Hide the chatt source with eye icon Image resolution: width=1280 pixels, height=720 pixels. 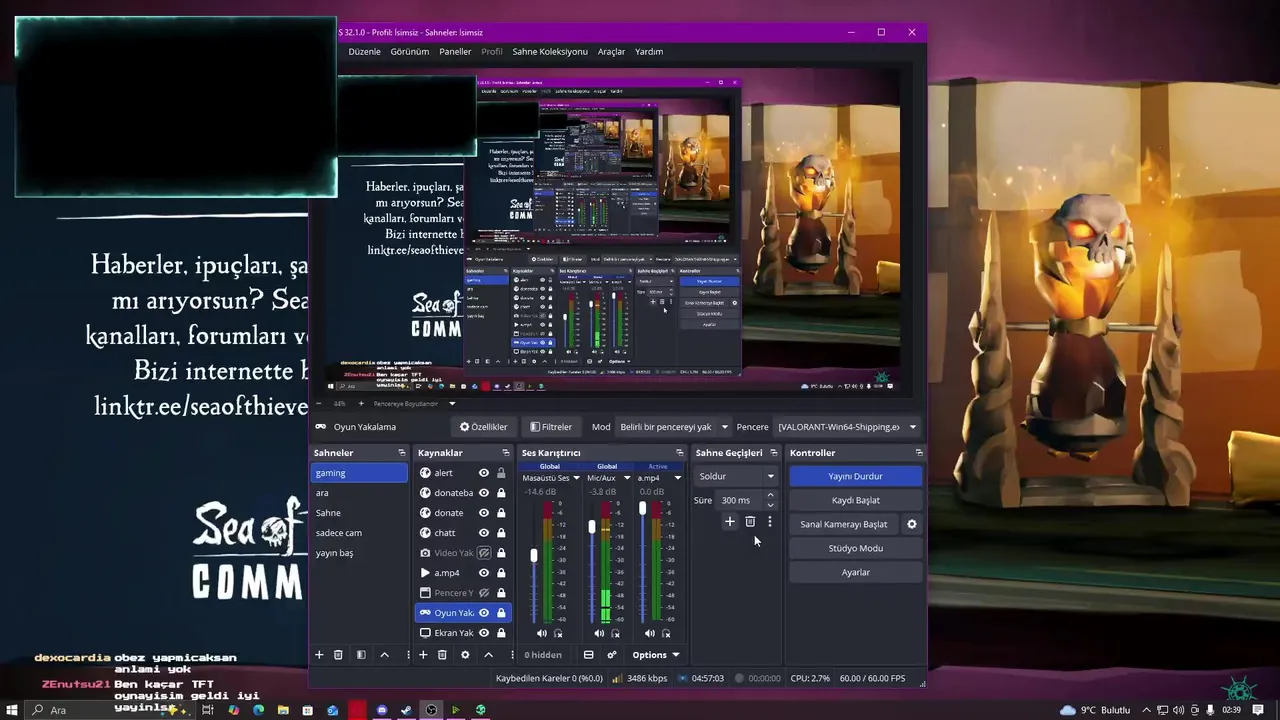pyautogui.click(x=484, y=533)
